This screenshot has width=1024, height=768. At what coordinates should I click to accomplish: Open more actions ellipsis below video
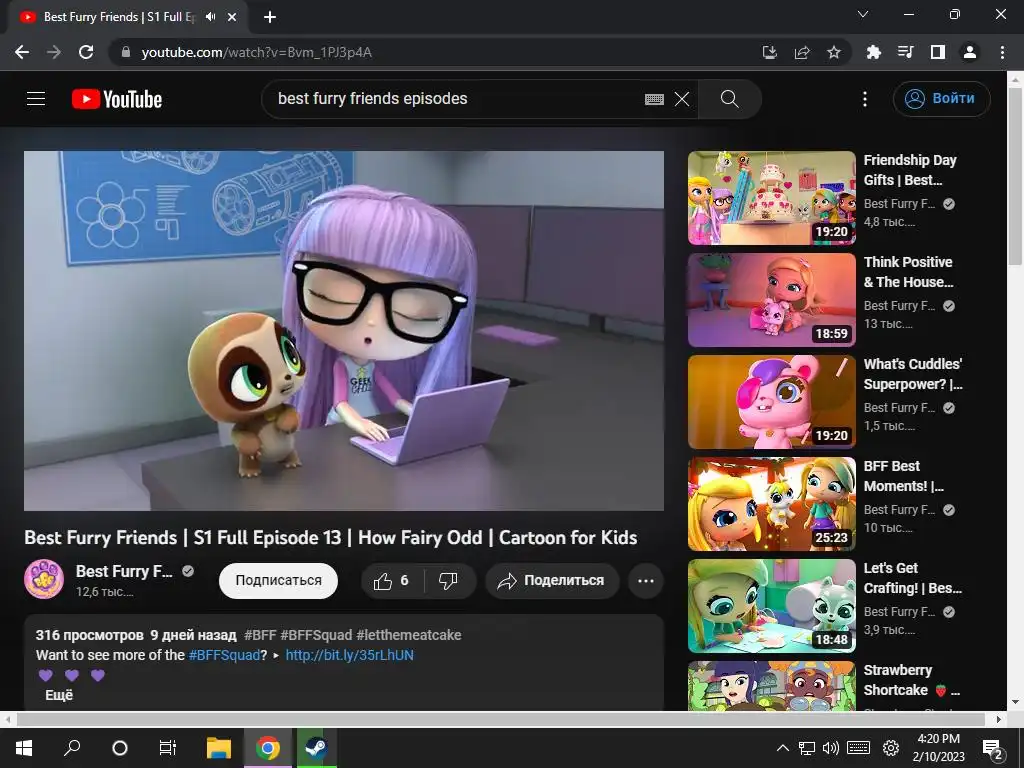pos(645,581)
